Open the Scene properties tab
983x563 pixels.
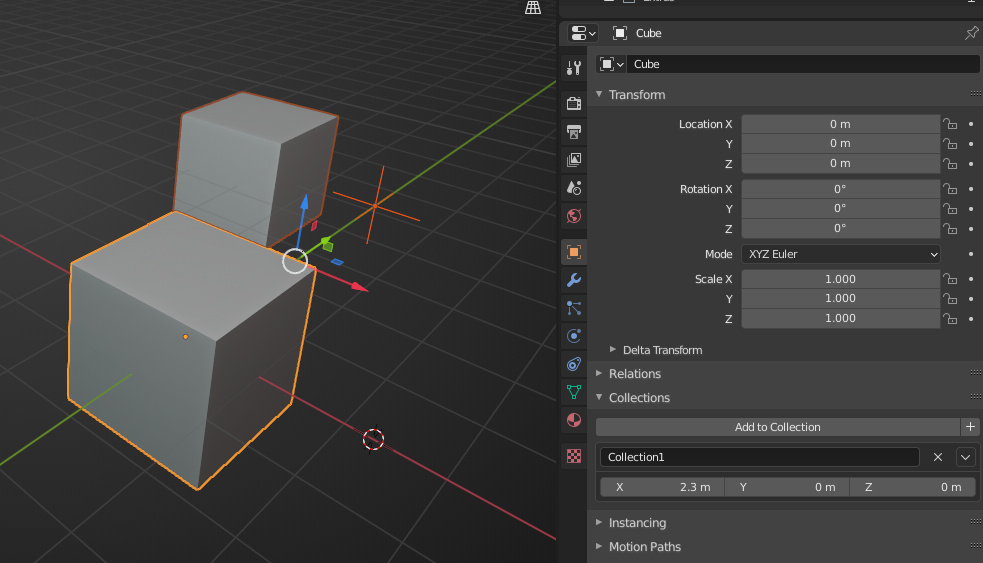574,187
